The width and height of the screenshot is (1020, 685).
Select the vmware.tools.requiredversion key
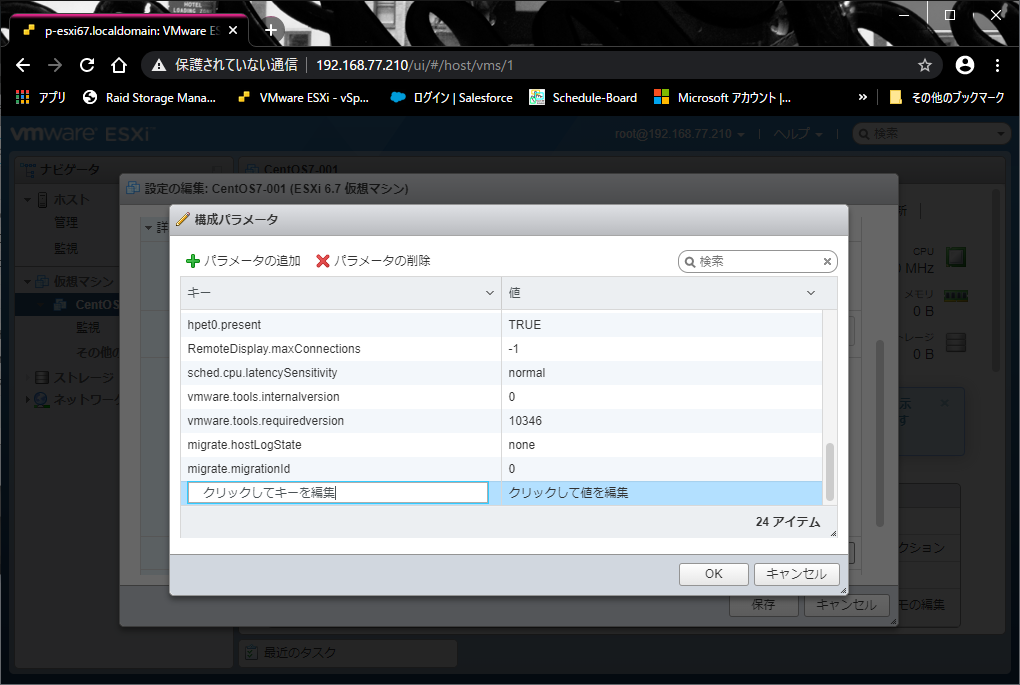[x=265, y=421]
